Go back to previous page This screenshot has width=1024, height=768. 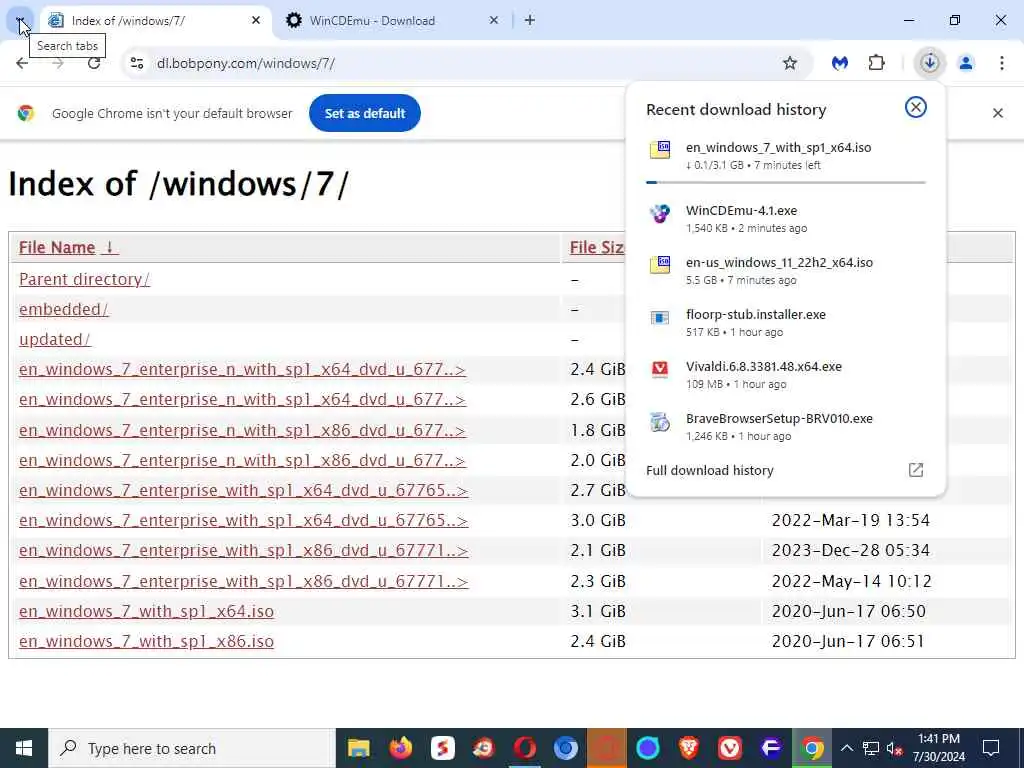coord(22,63)
